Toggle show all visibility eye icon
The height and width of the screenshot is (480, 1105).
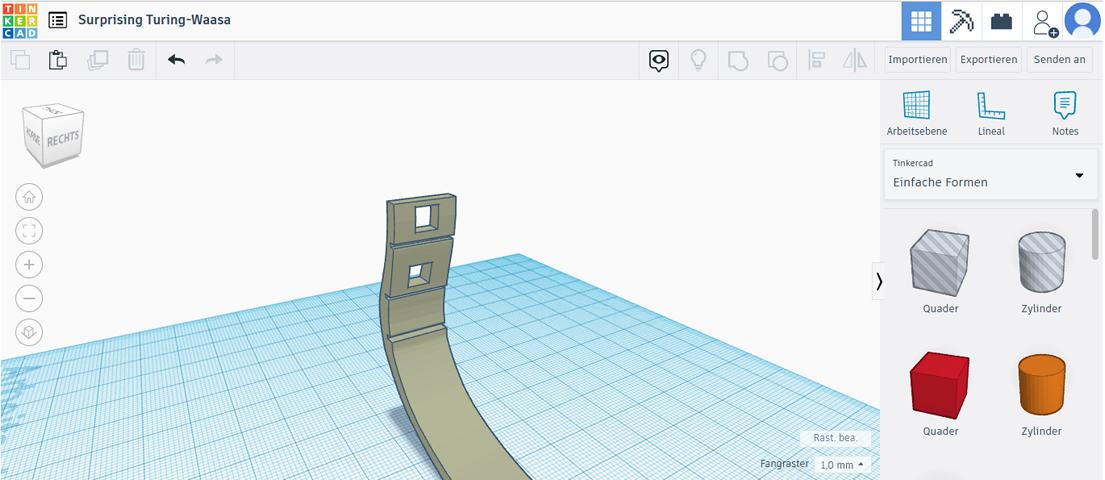point(658,61)
